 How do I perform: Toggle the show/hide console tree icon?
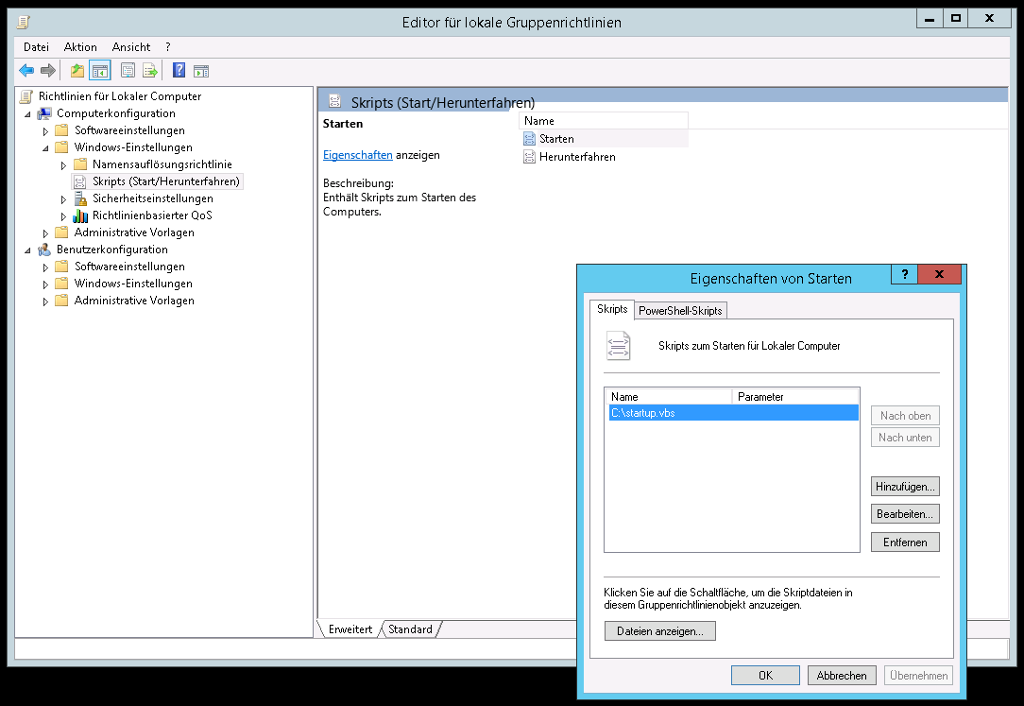click(x=99, y=70)
